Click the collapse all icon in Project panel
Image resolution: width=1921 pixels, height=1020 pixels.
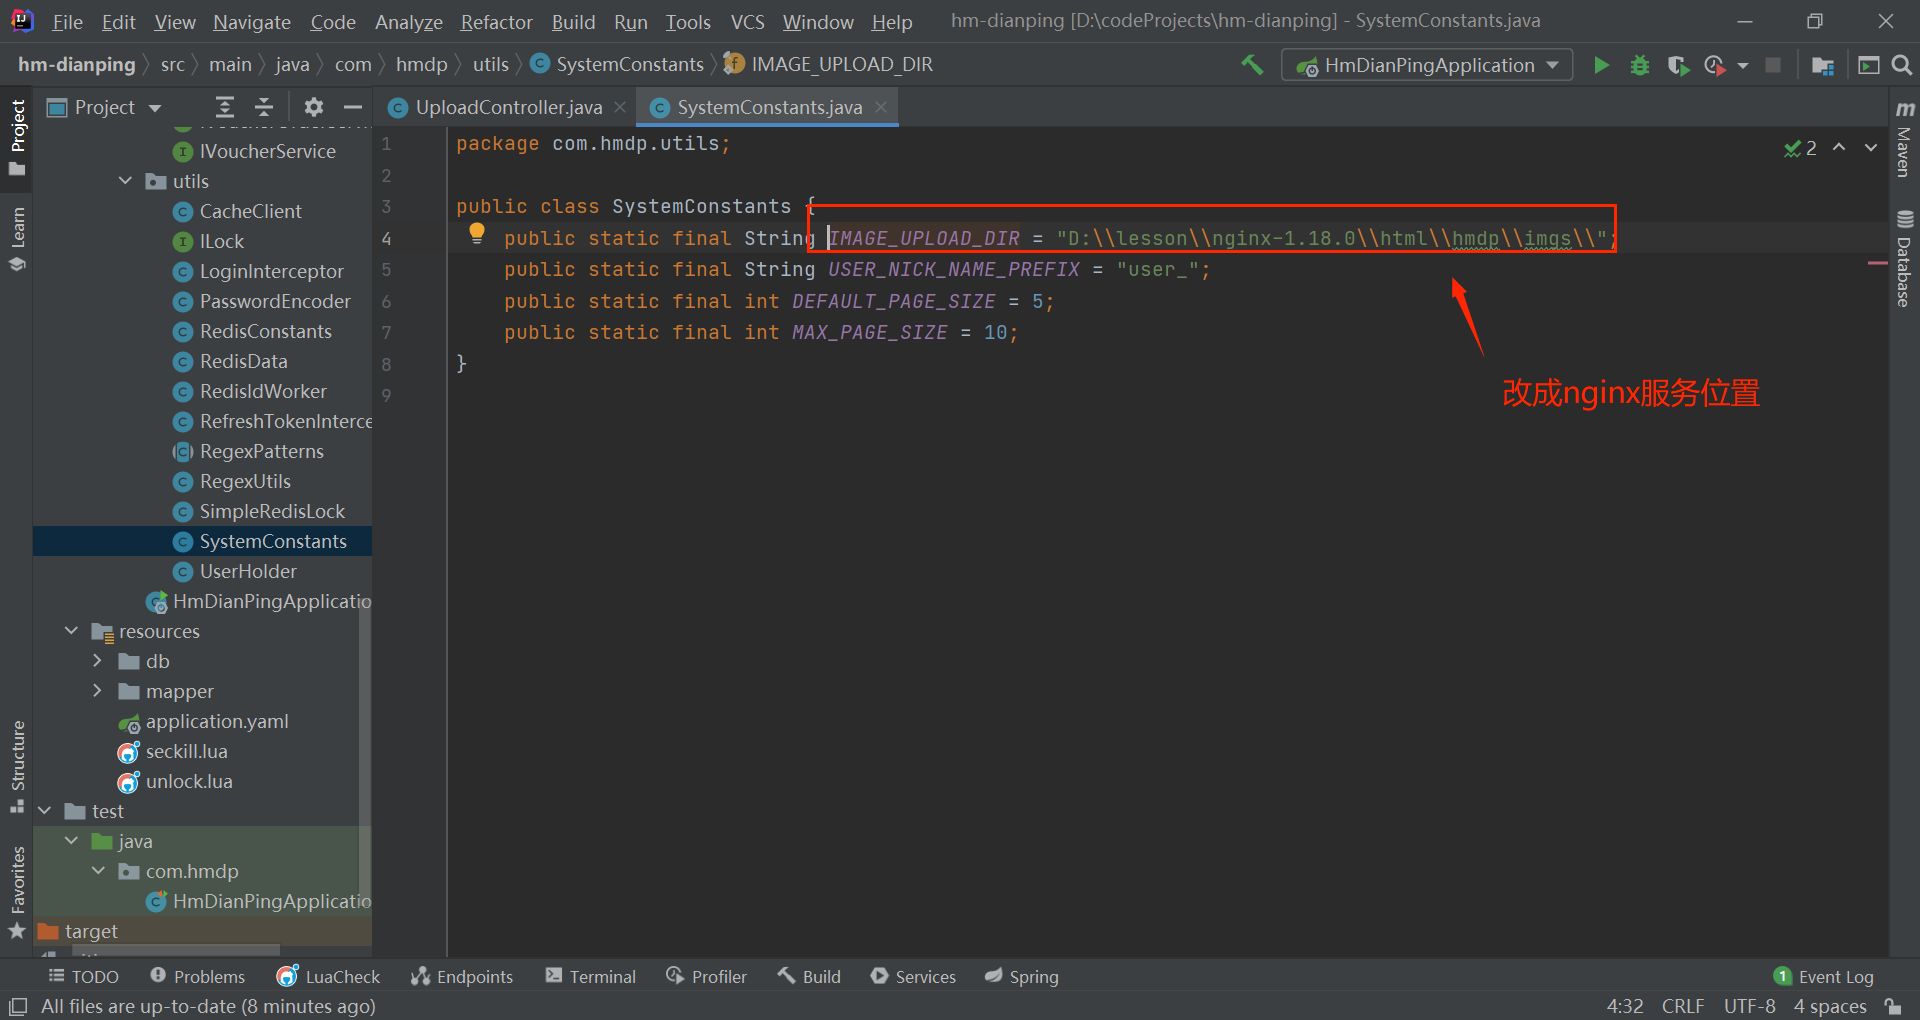pyautogui.click(x=264, y=107)
